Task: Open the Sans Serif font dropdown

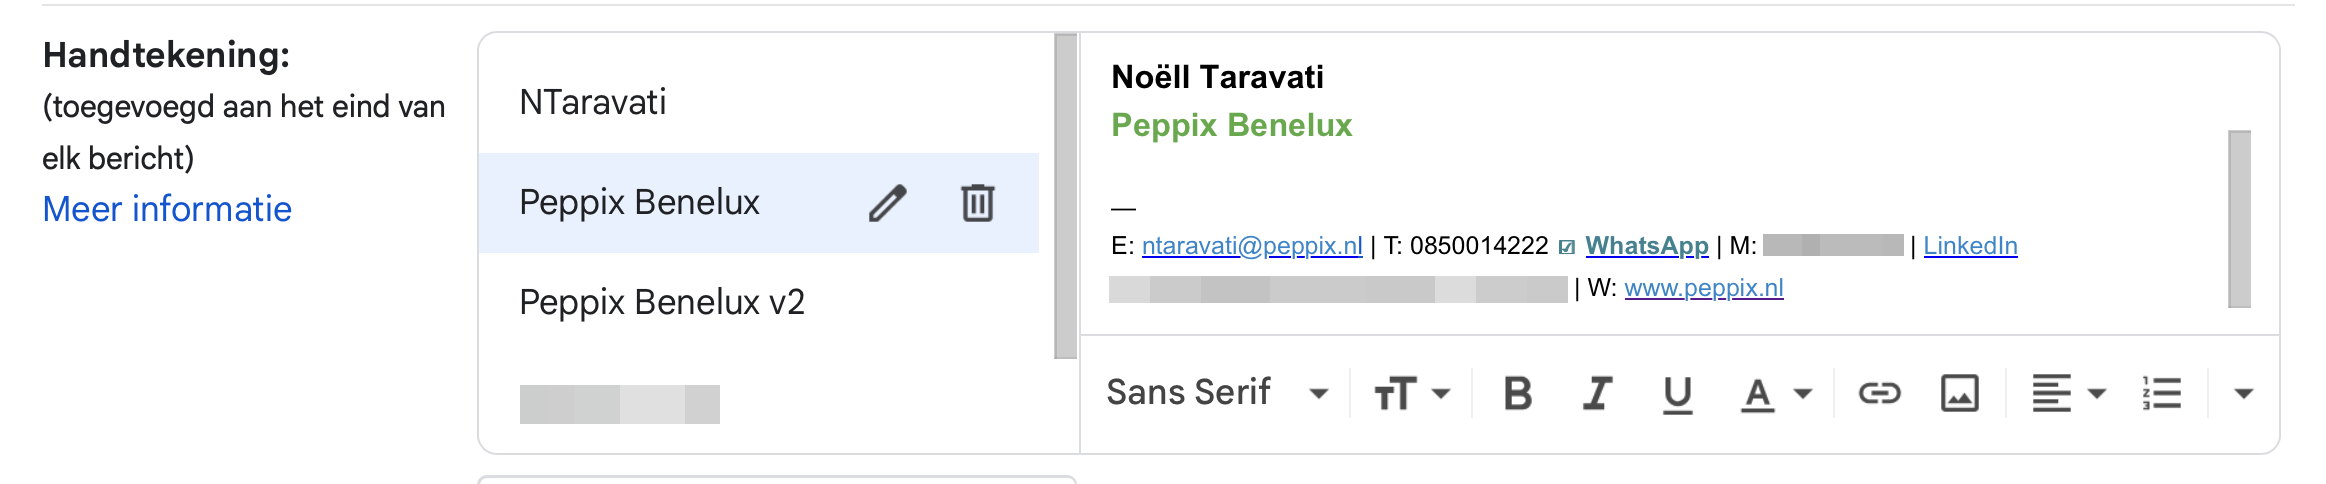Action: click(x=1217, y=393)
